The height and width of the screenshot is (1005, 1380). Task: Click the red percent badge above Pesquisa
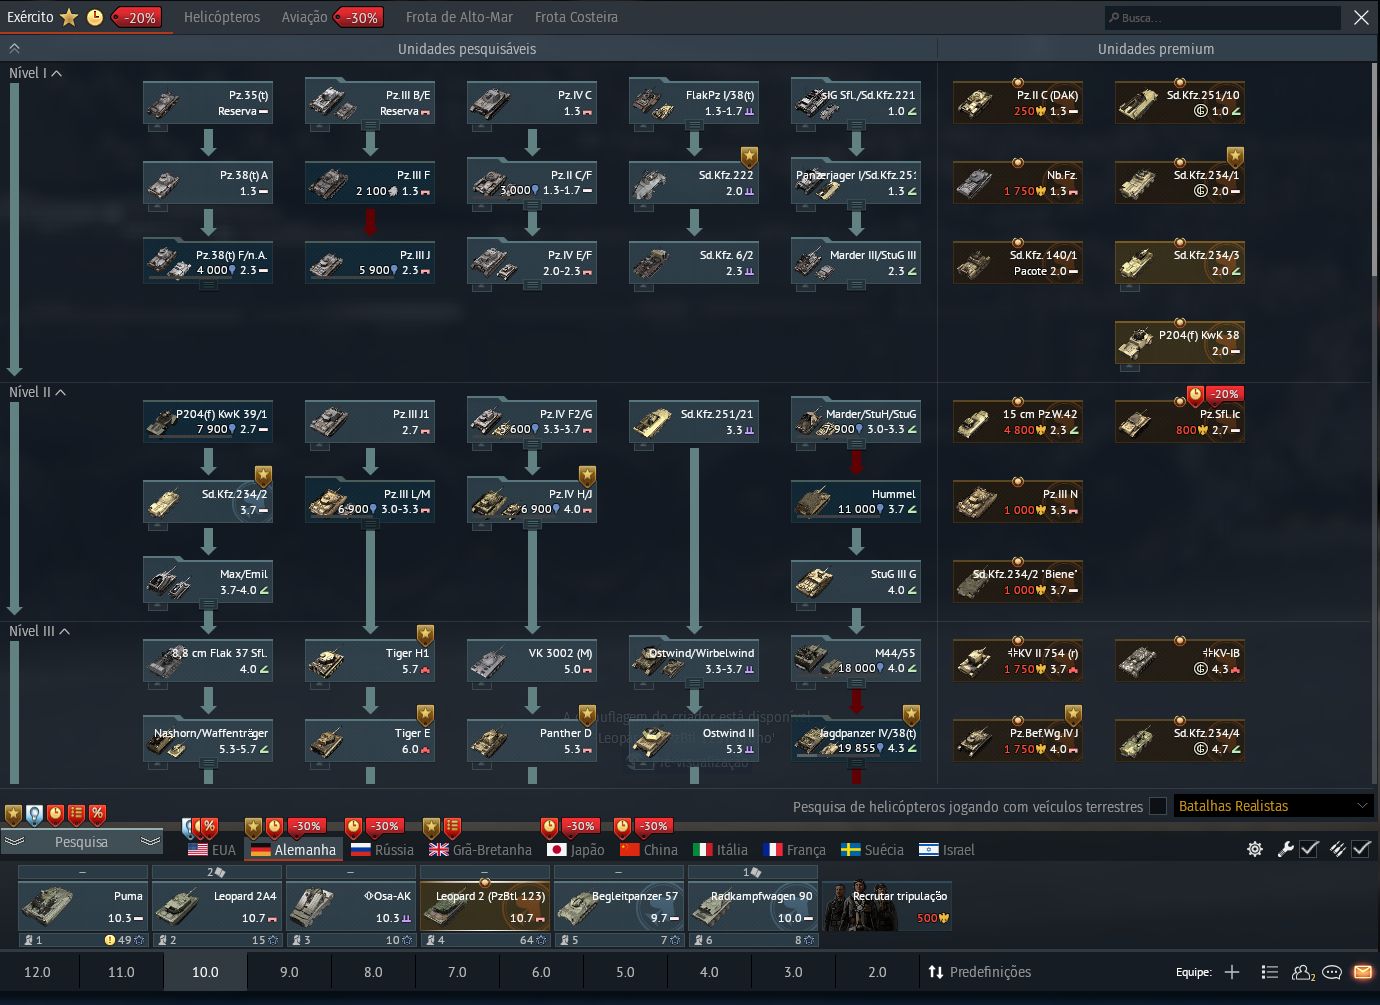point(97,815)
